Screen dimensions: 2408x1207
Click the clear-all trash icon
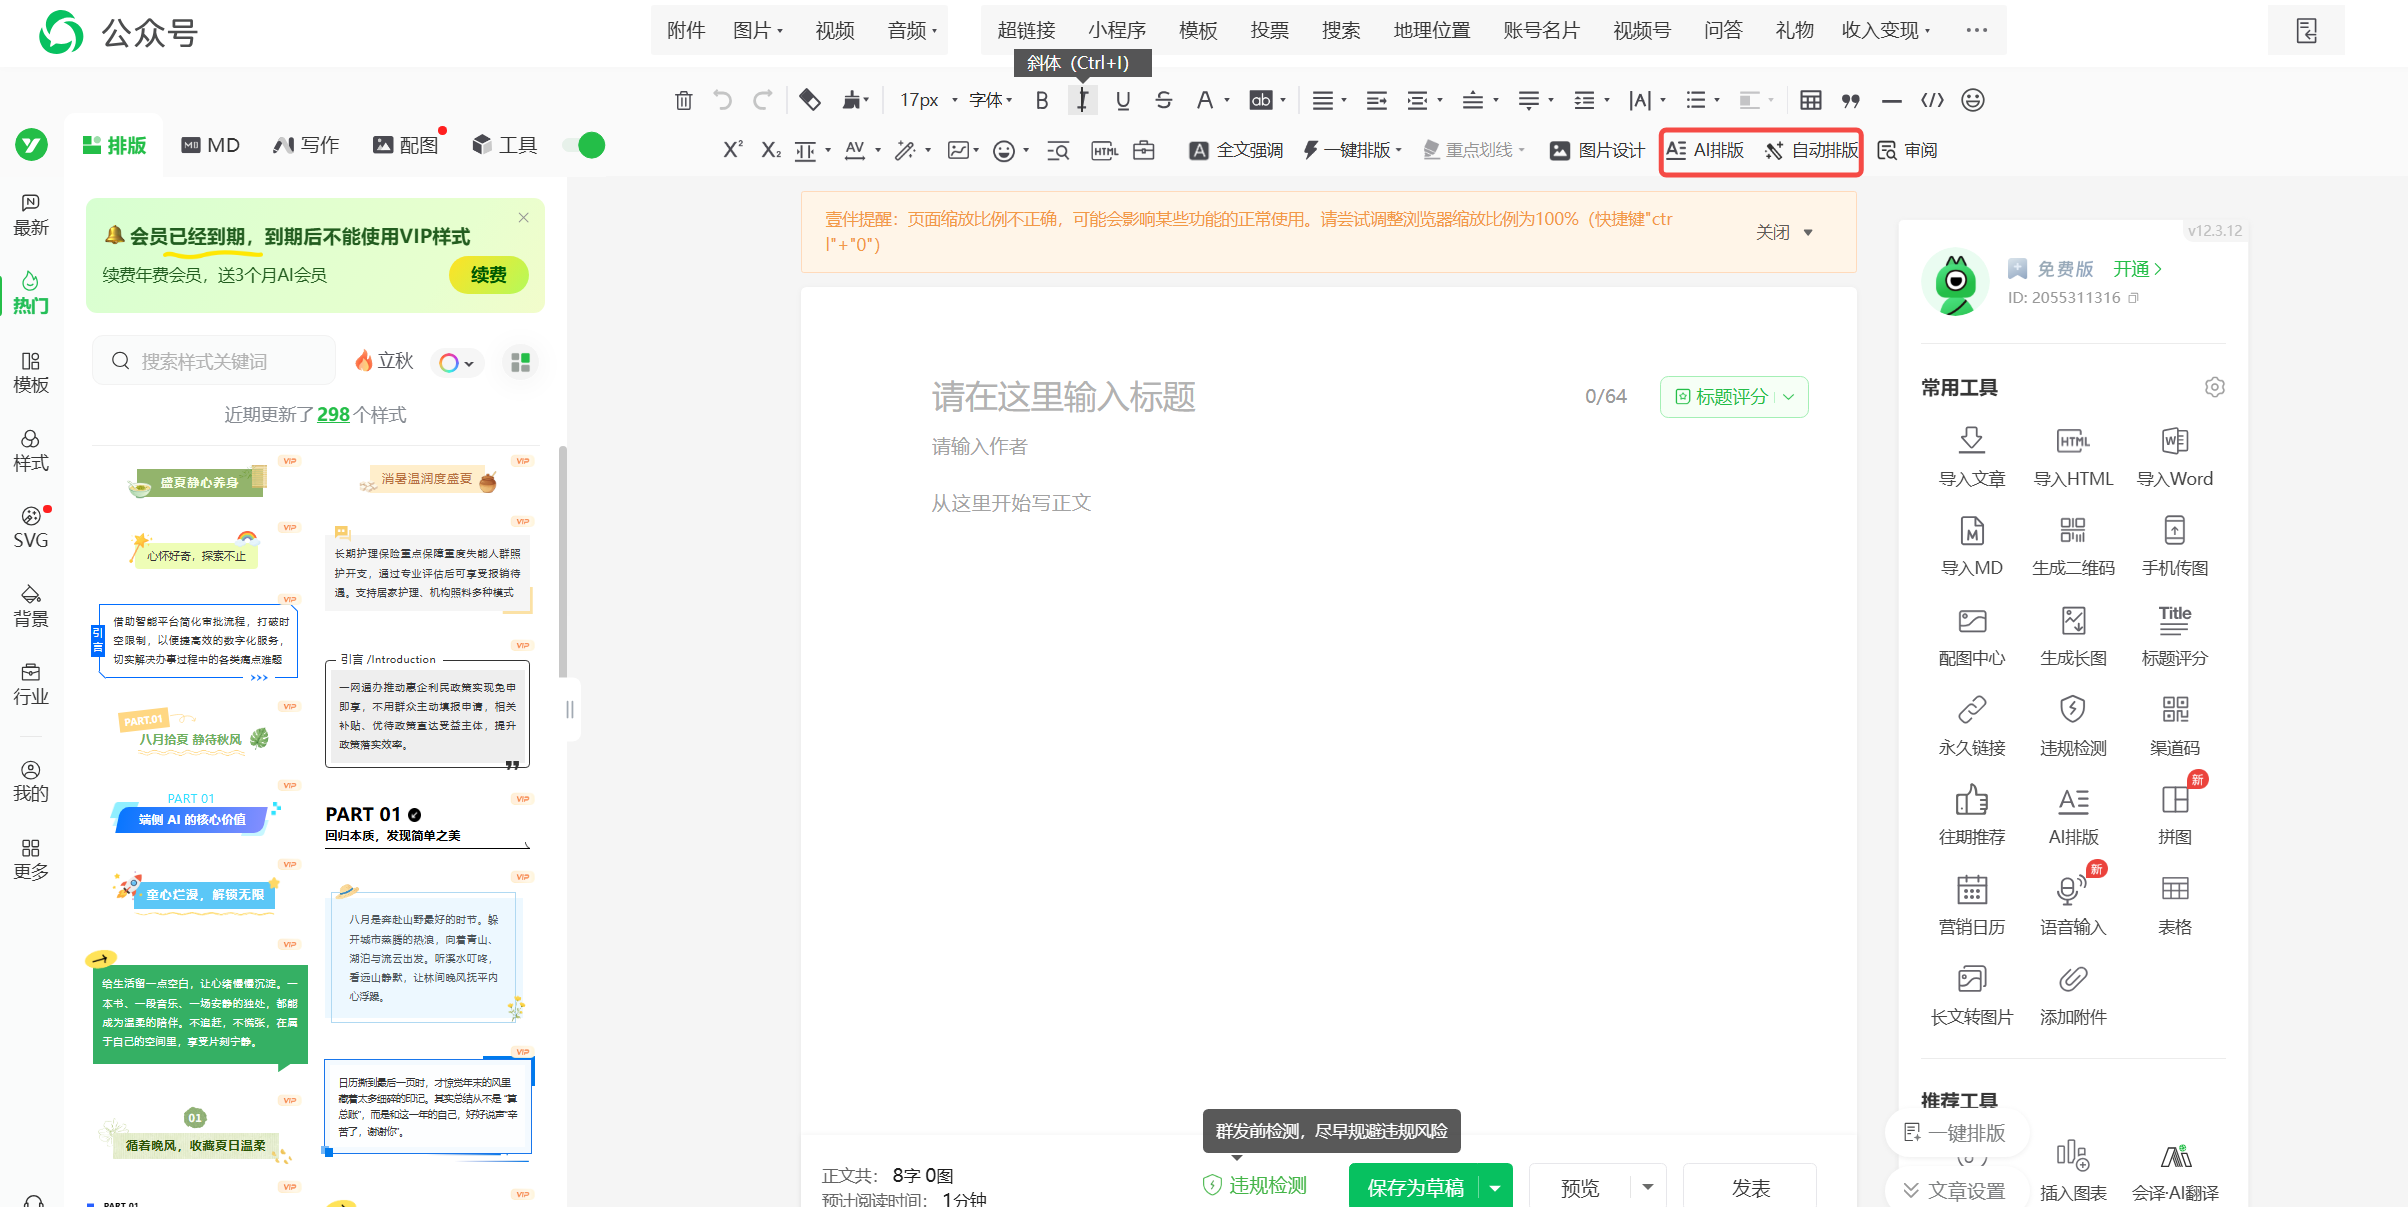pos(684,100)
